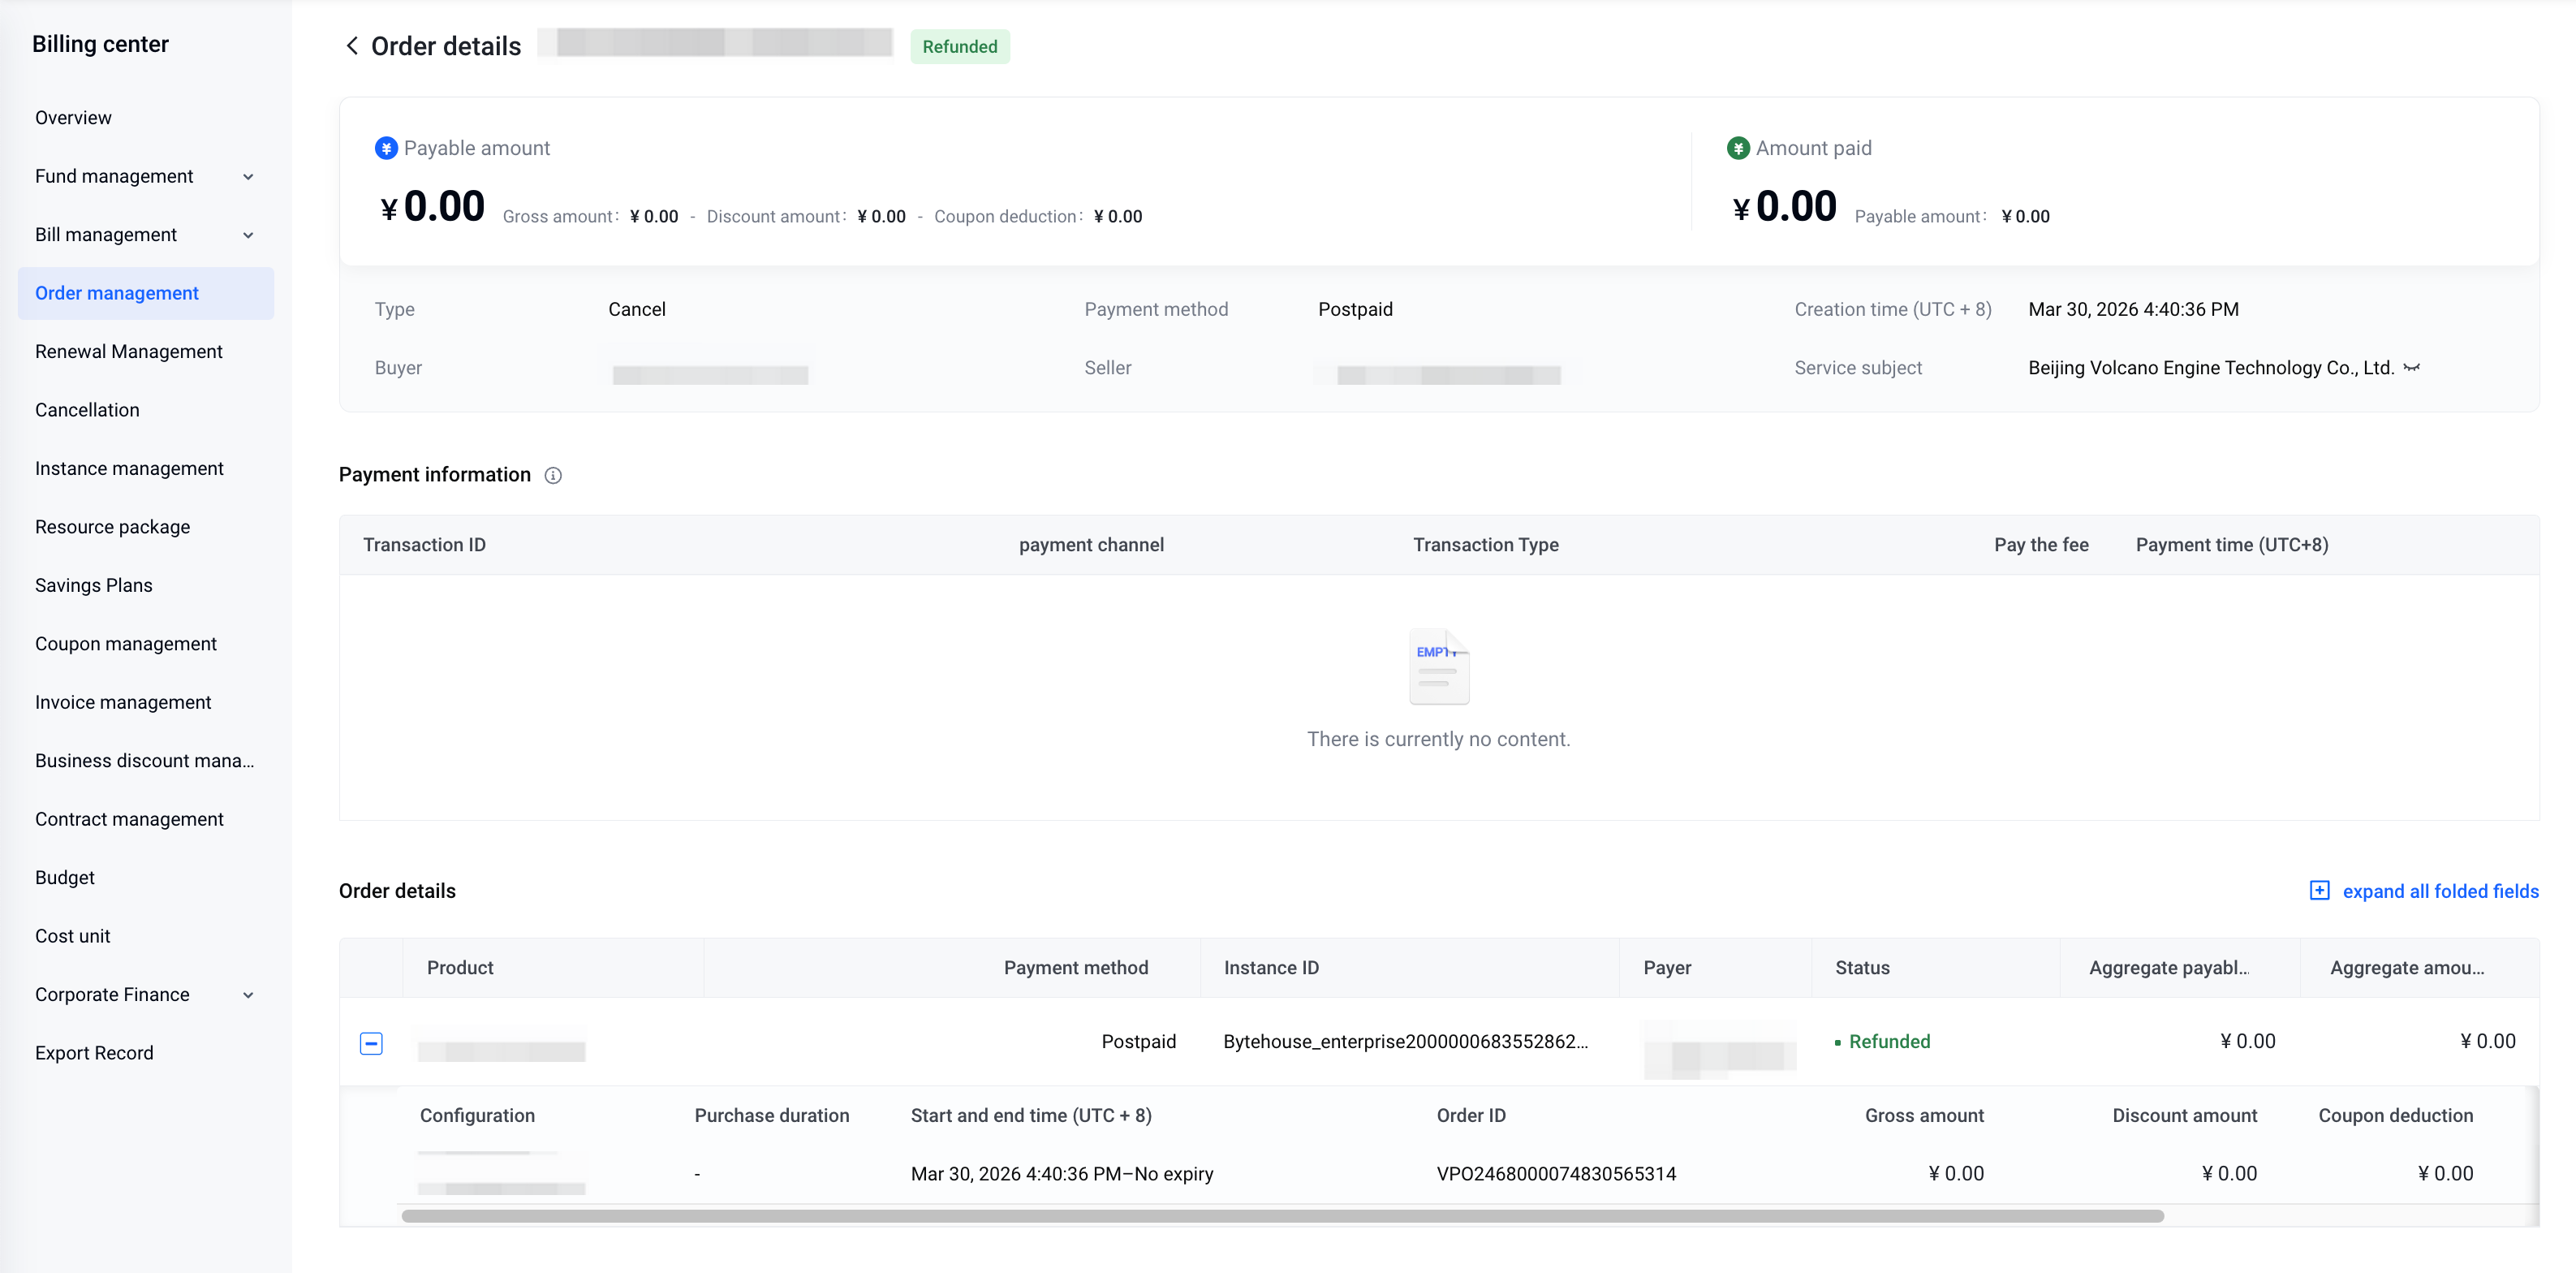Open Invoice management
2576x1273 pixels.
click(x=123, y=703)
